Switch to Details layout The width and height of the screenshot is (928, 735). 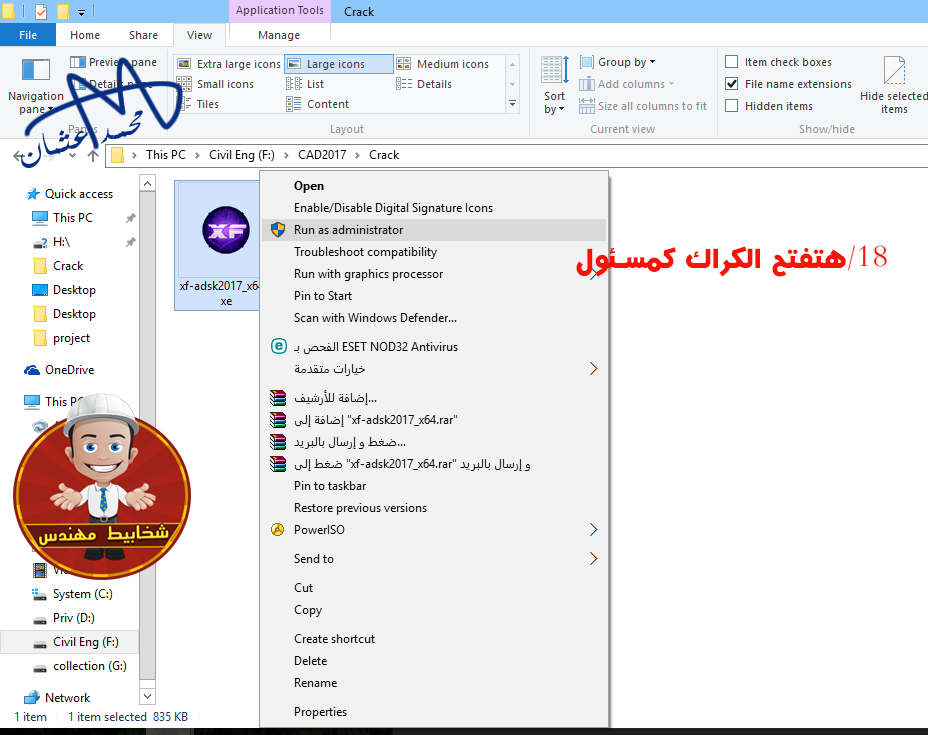[424, 84]
